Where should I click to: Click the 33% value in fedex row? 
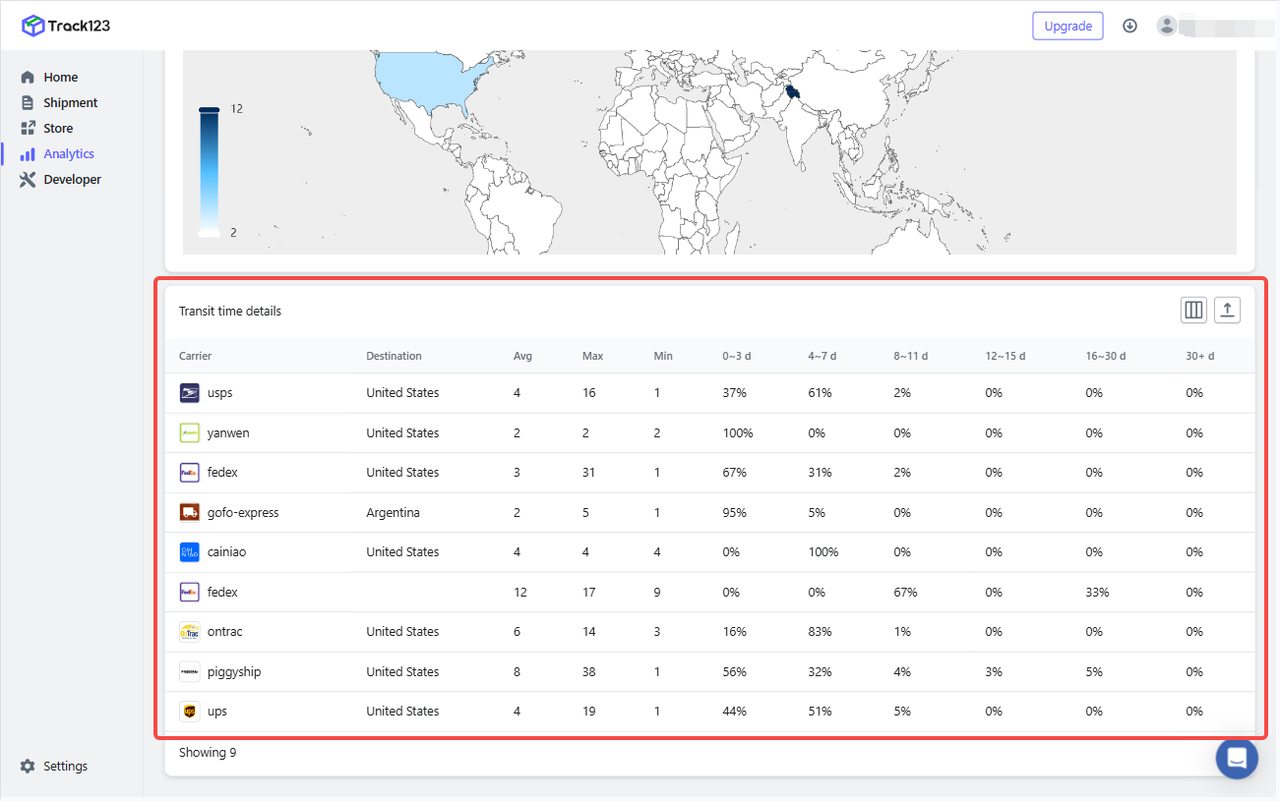pyautogui.click(x=1097, y=592)
